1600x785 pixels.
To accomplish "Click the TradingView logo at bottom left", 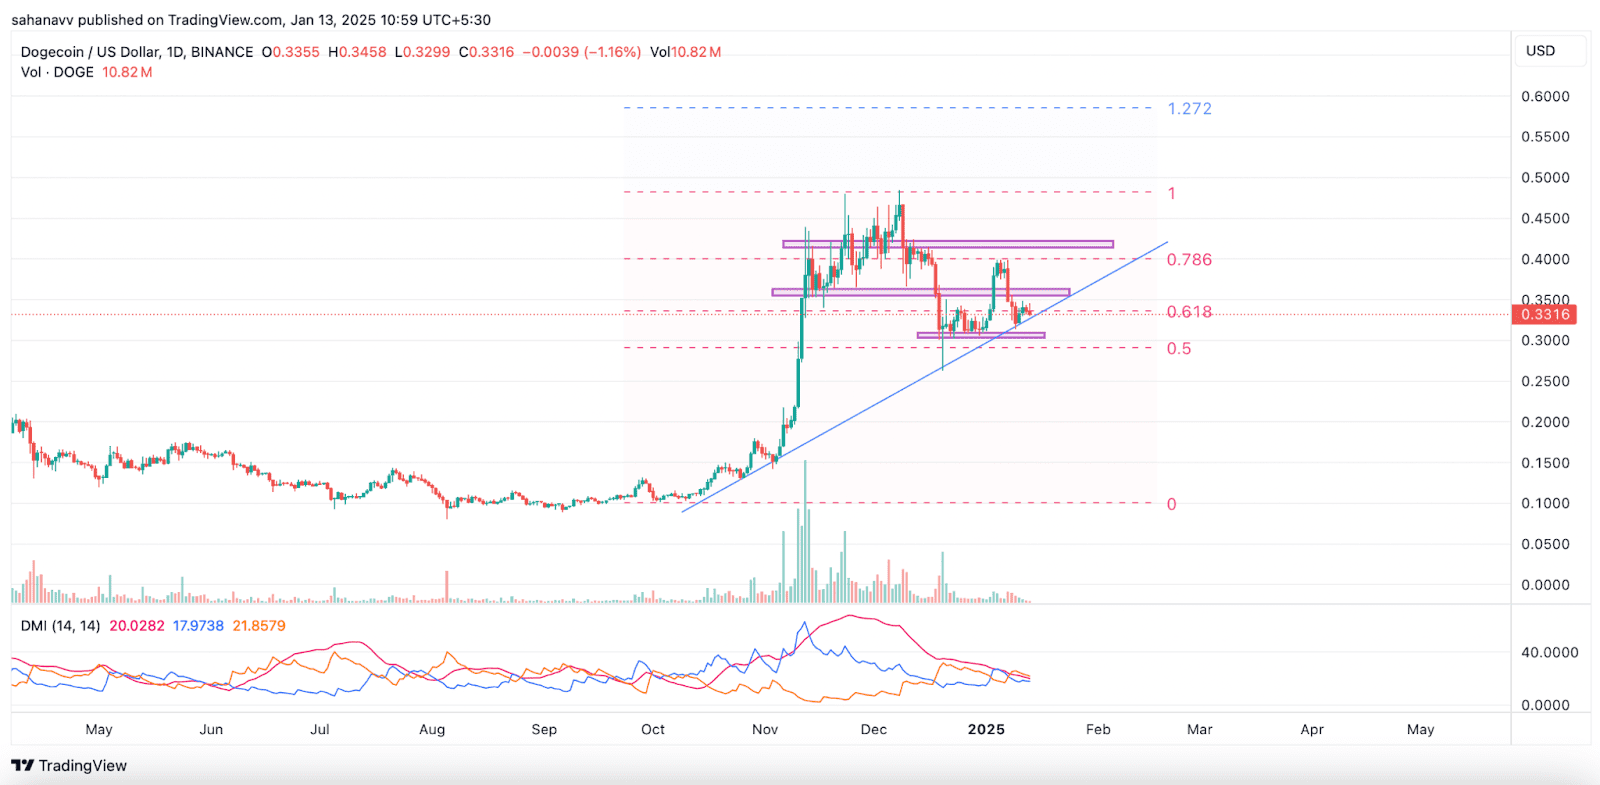I will point(69,765).
